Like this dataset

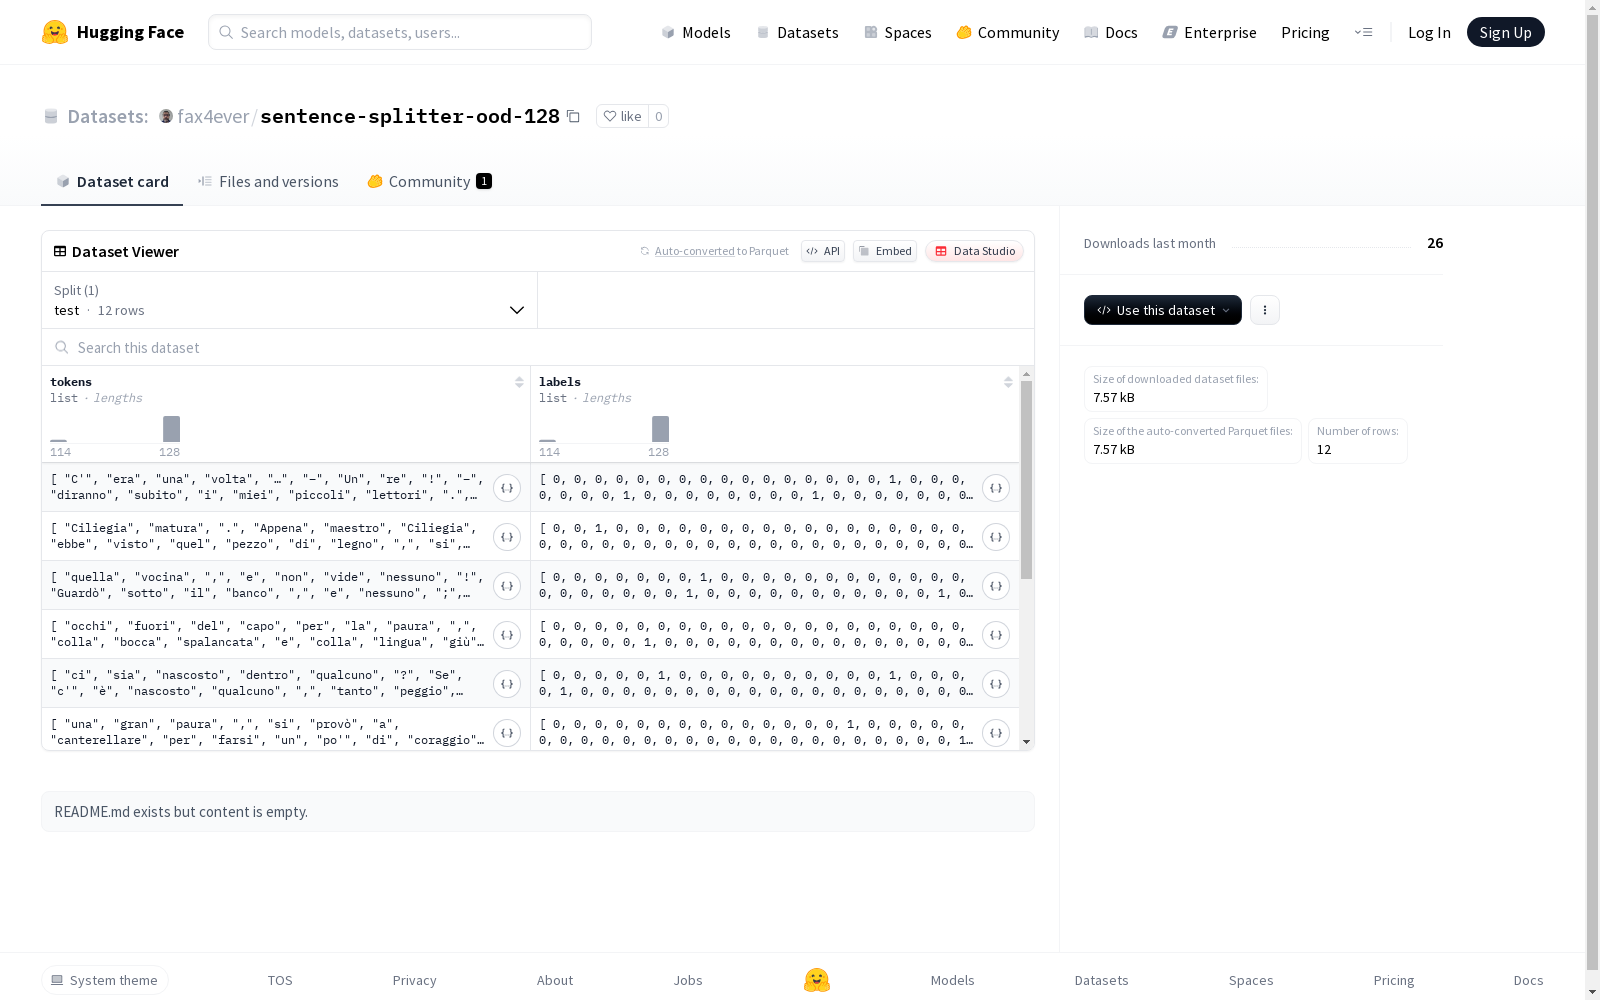click(622, 116)
